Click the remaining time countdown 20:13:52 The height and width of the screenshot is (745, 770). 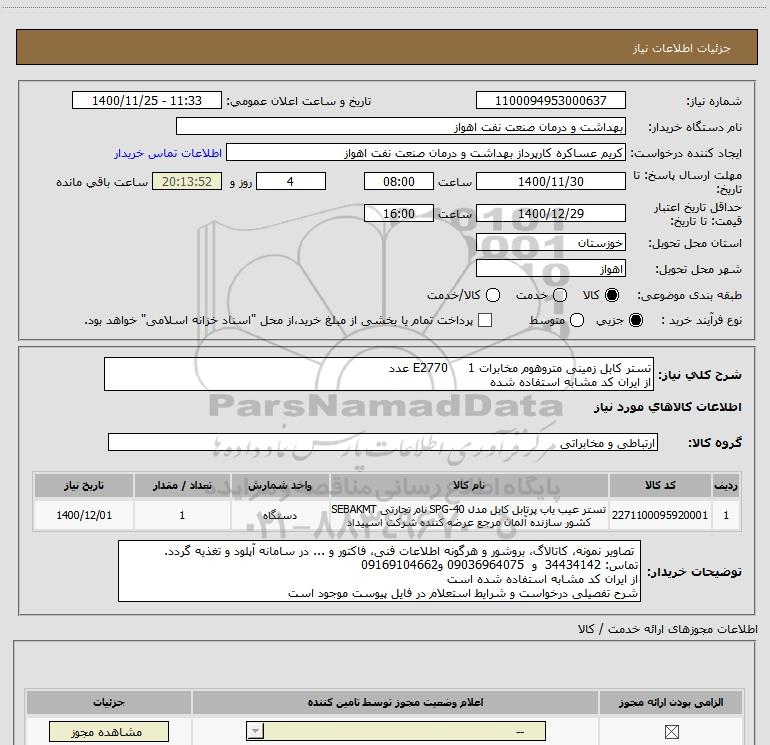tap(187, 181)
